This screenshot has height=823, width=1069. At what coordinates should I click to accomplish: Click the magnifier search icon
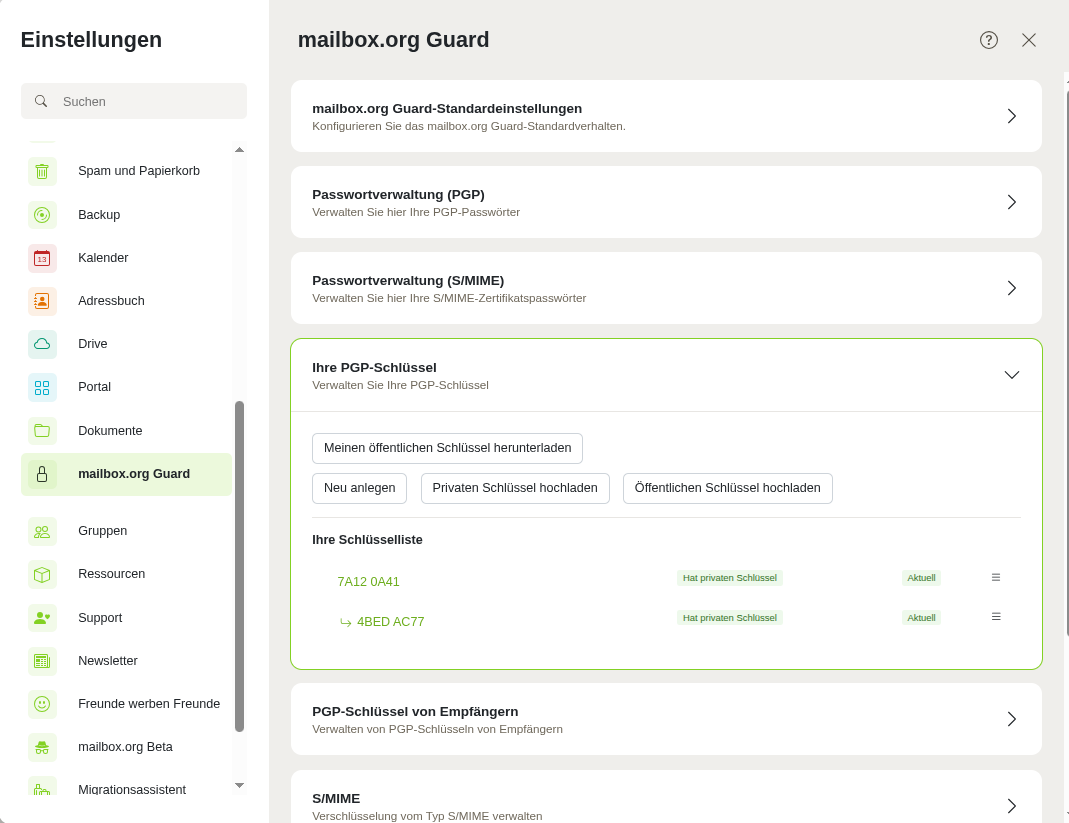click(41, 101)
